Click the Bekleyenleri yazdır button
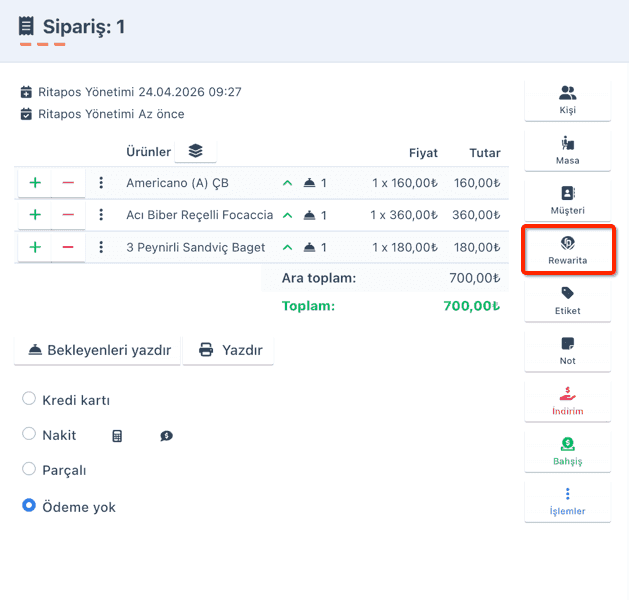629x600 pixels. point(97,350)
